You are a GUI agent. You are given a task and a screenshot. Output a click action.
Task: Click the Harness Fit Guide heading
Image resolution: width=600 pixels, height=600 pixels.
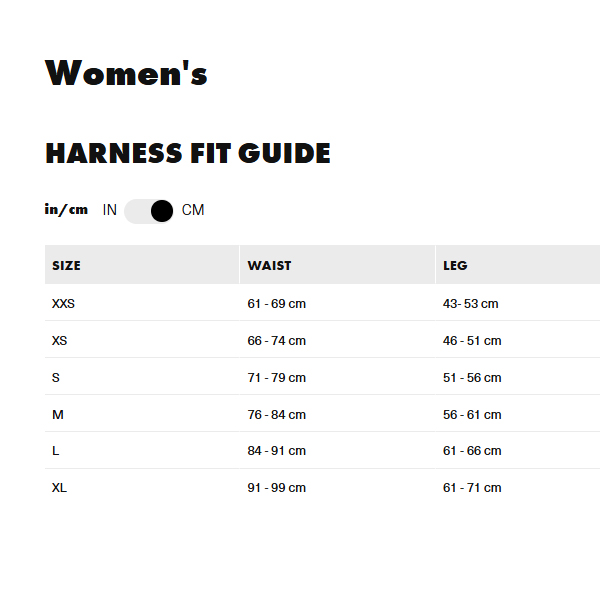(188, 154)
